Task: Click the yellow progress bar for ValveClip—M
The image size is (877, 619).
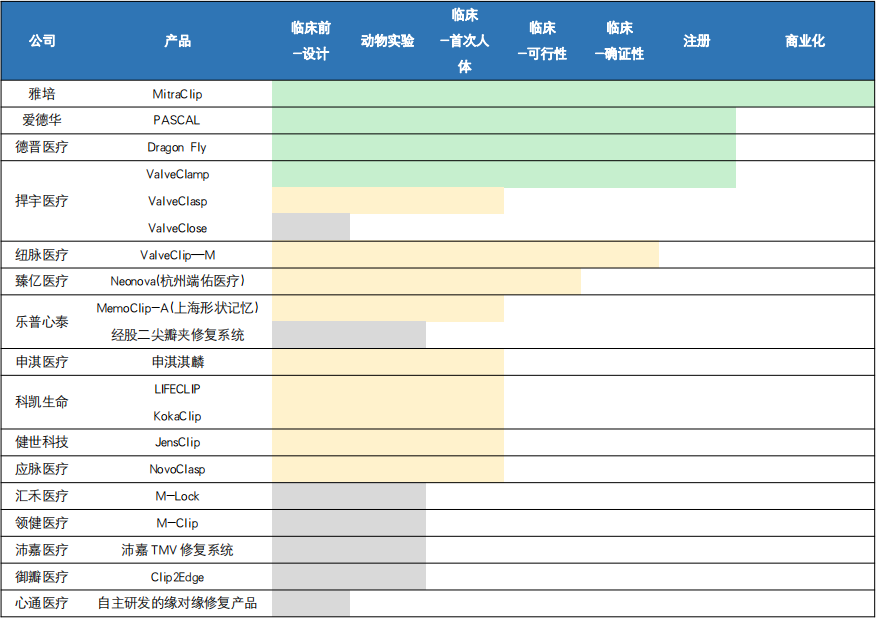Action: (x=465, y=255)
